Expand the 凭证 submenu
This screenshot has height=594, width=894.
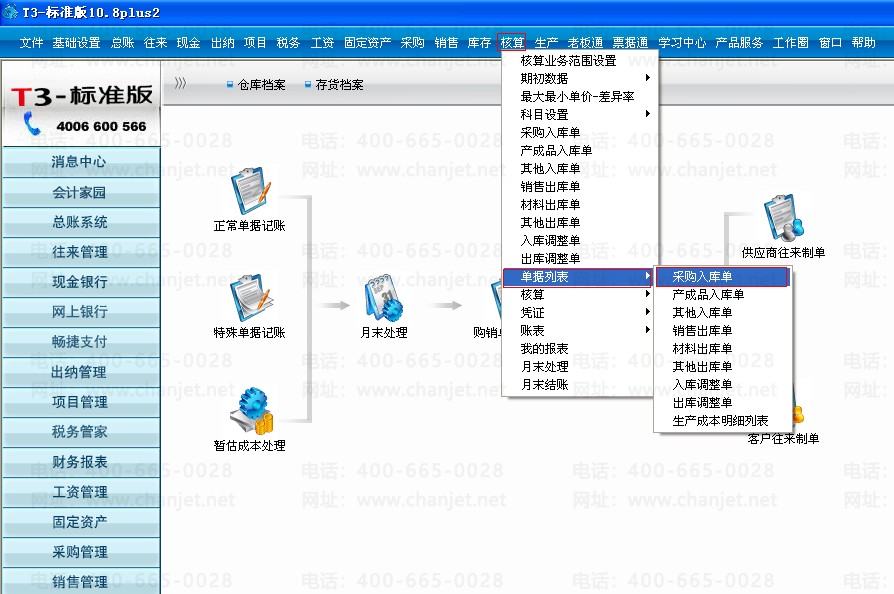580,313
